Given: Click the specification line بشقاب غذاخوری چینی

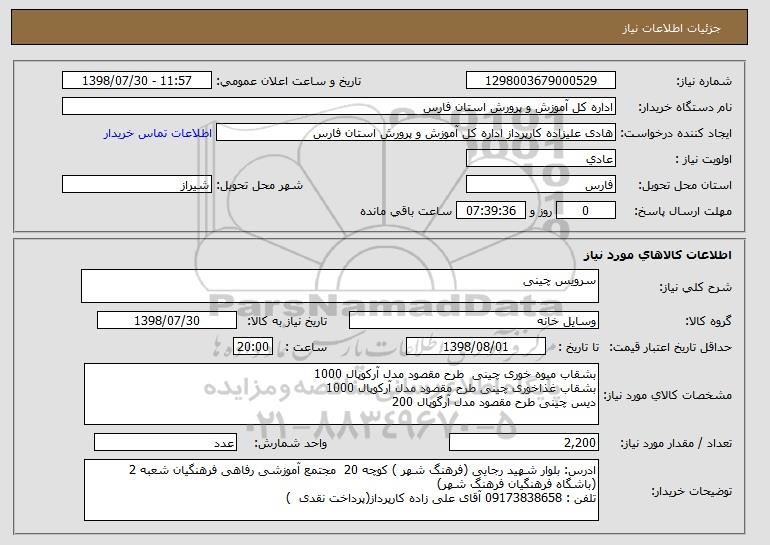Looking at the screenshot, I should (x=461, y=388).
